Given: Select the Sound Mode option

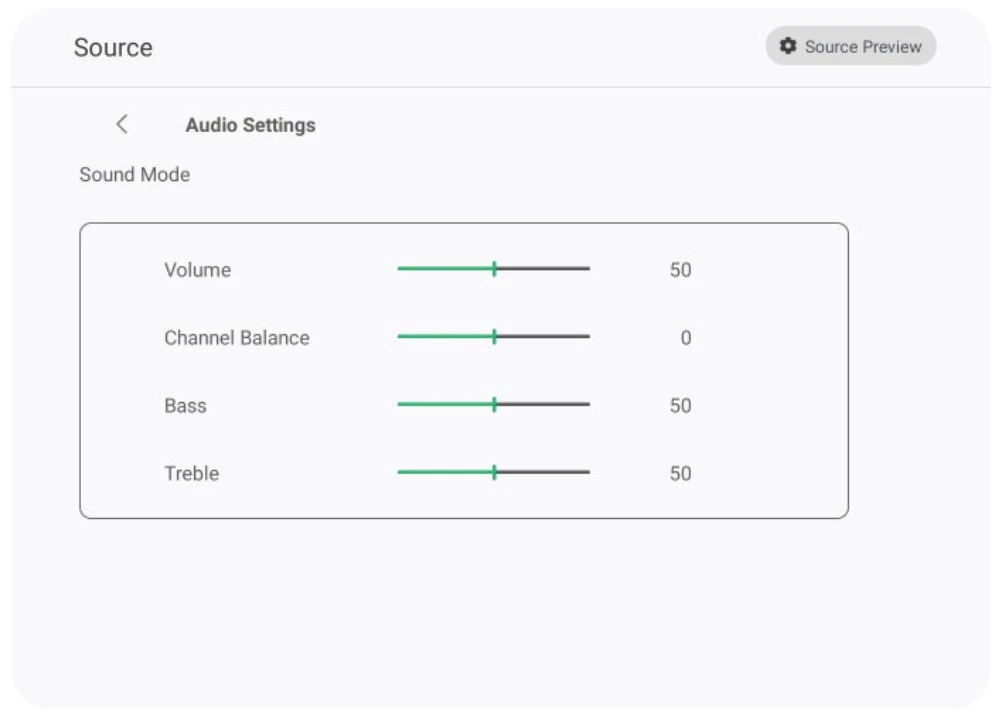Looking at the screenshot, I should click(x=135, y=174).
